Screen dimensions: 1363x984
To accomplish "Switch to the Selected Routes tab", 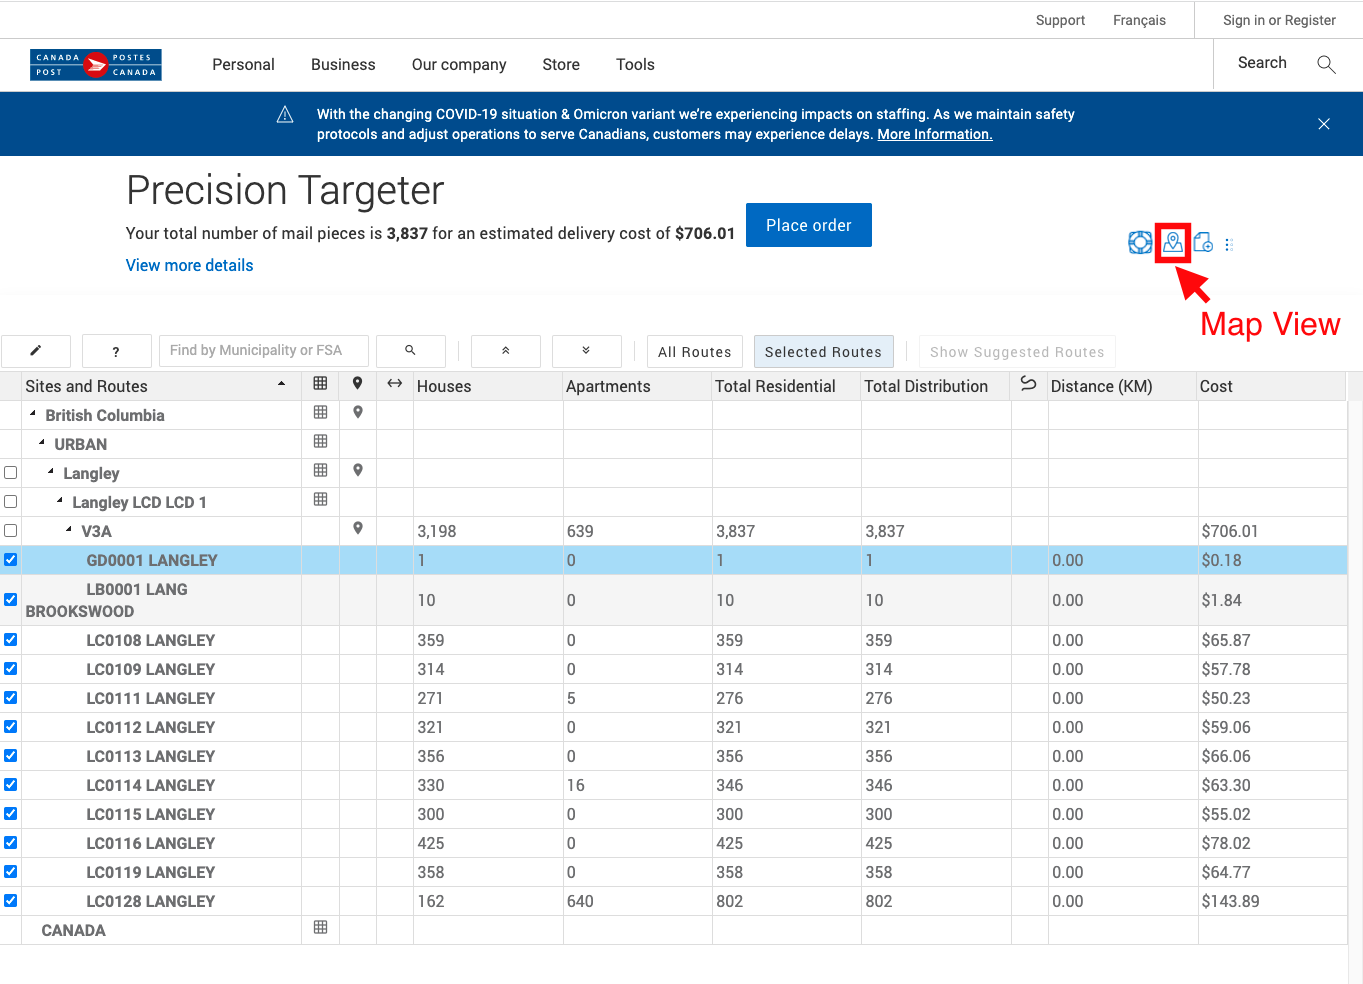I will (823, 352).
